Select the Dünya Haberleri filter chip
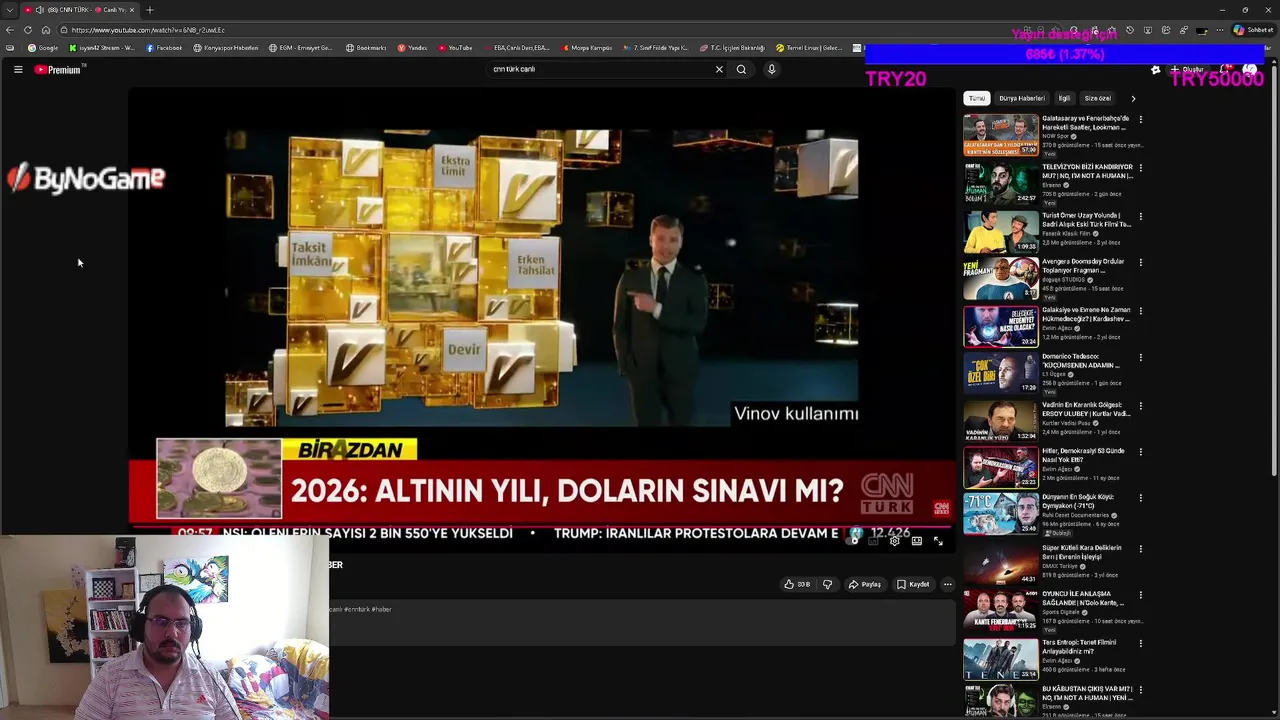This screenshot has height=720, width=1280. click(1022, 98)
